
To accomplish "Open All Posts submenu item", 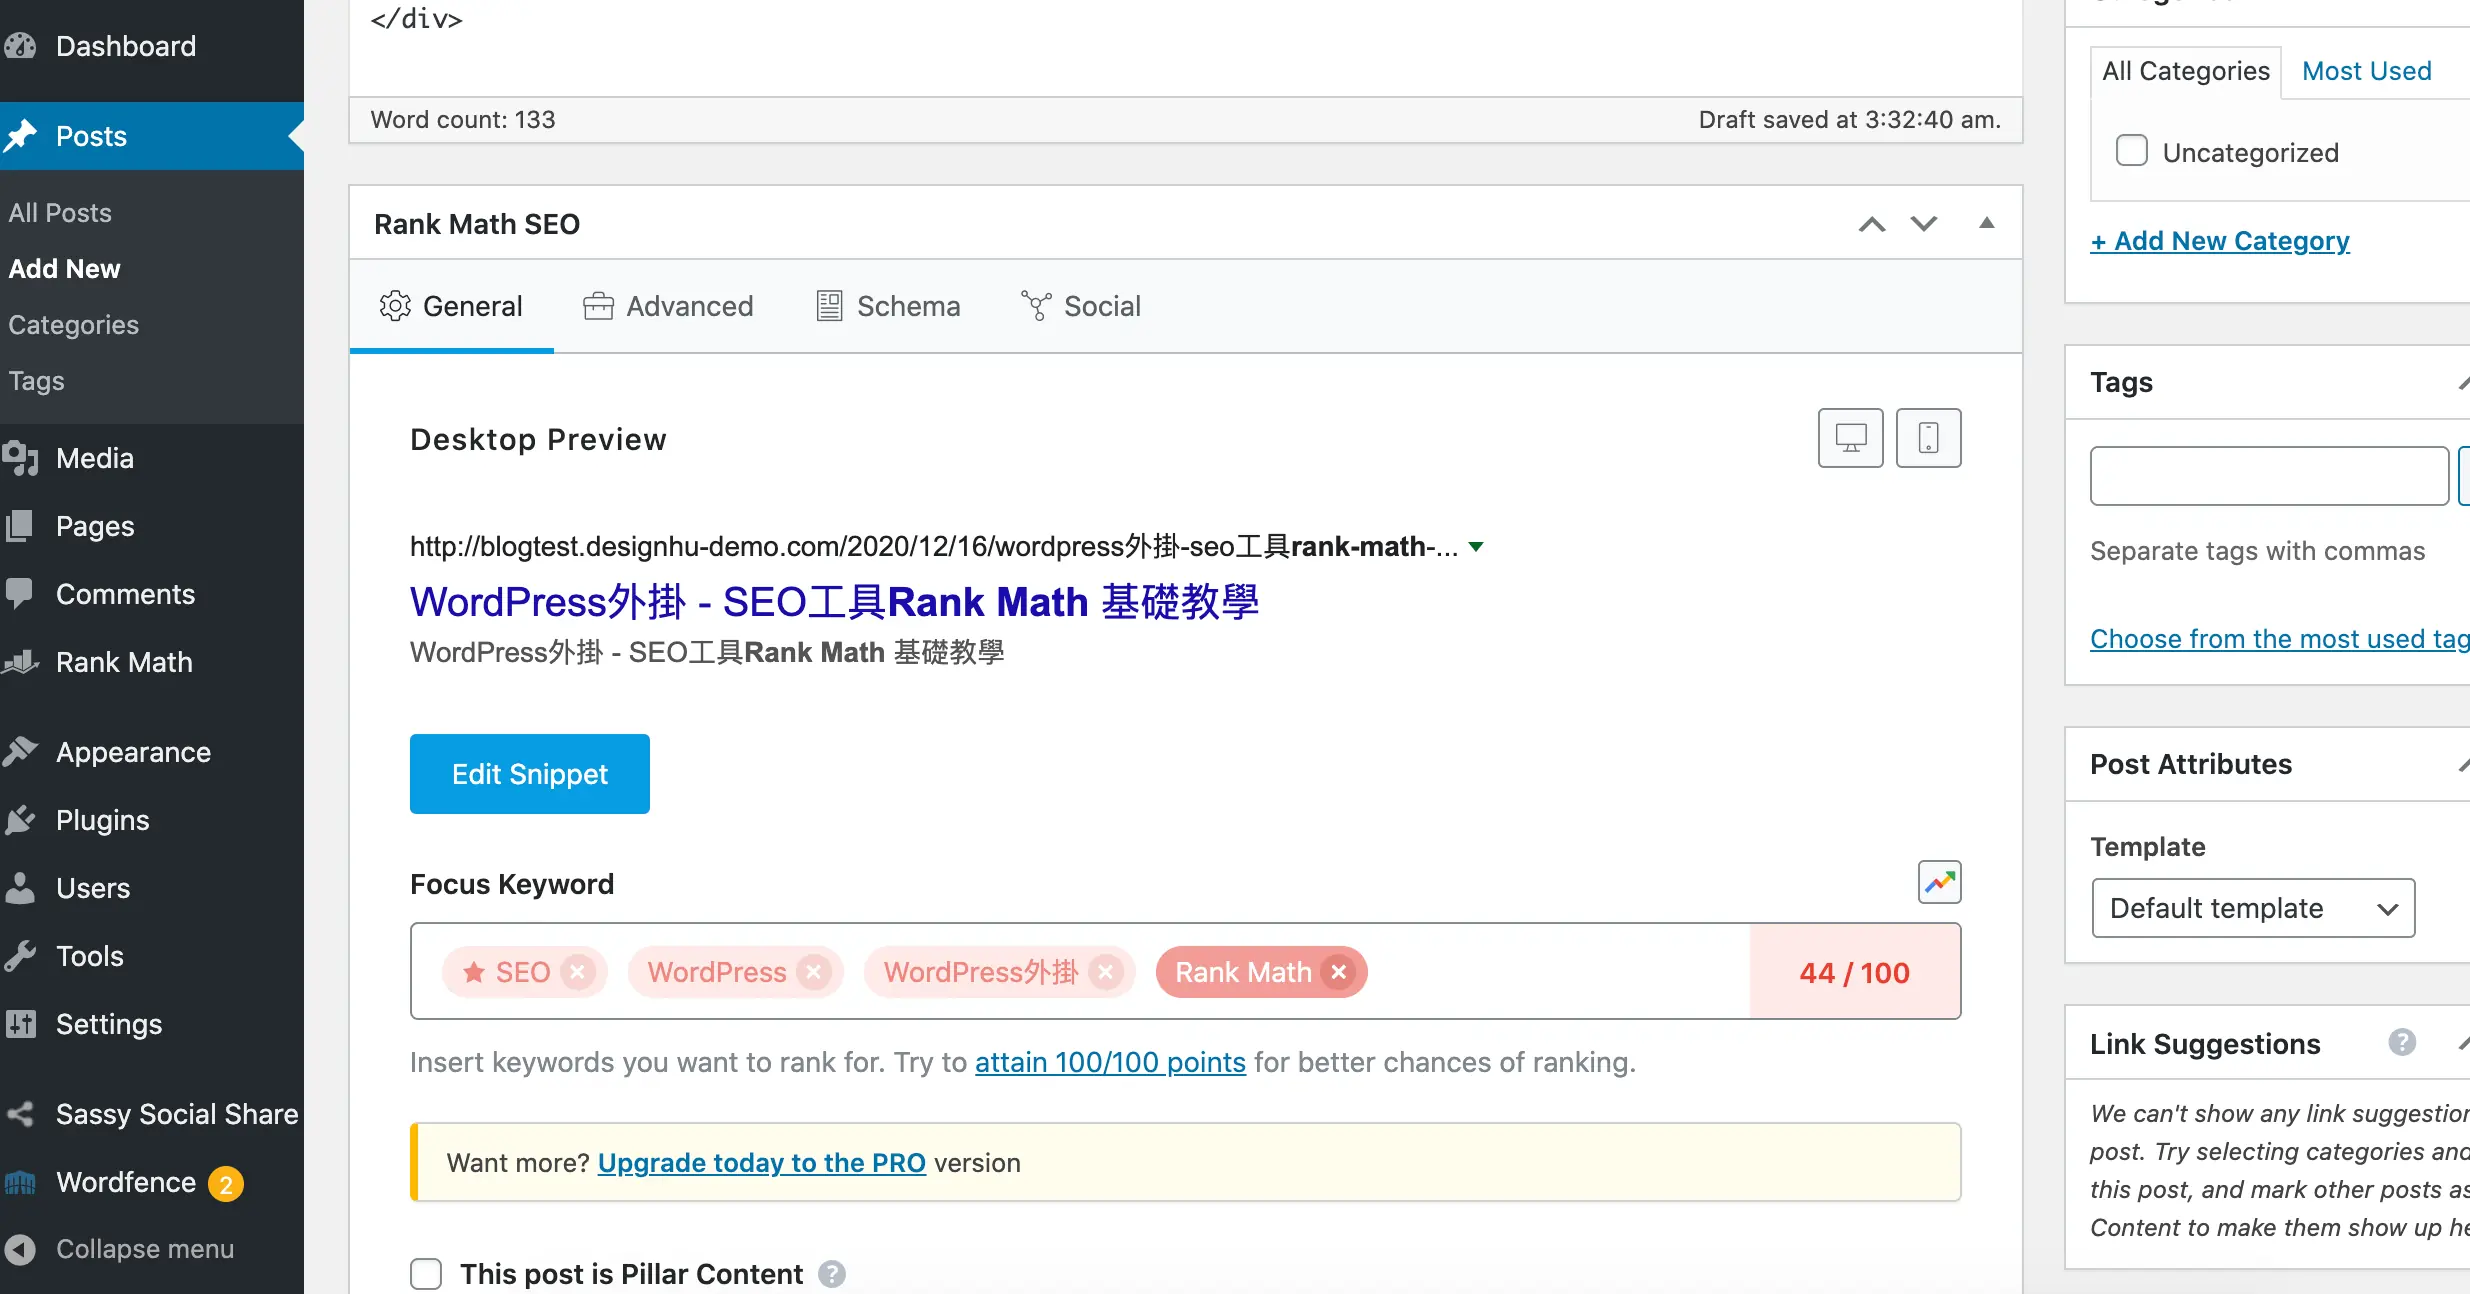I will click(x=60, y=213).
